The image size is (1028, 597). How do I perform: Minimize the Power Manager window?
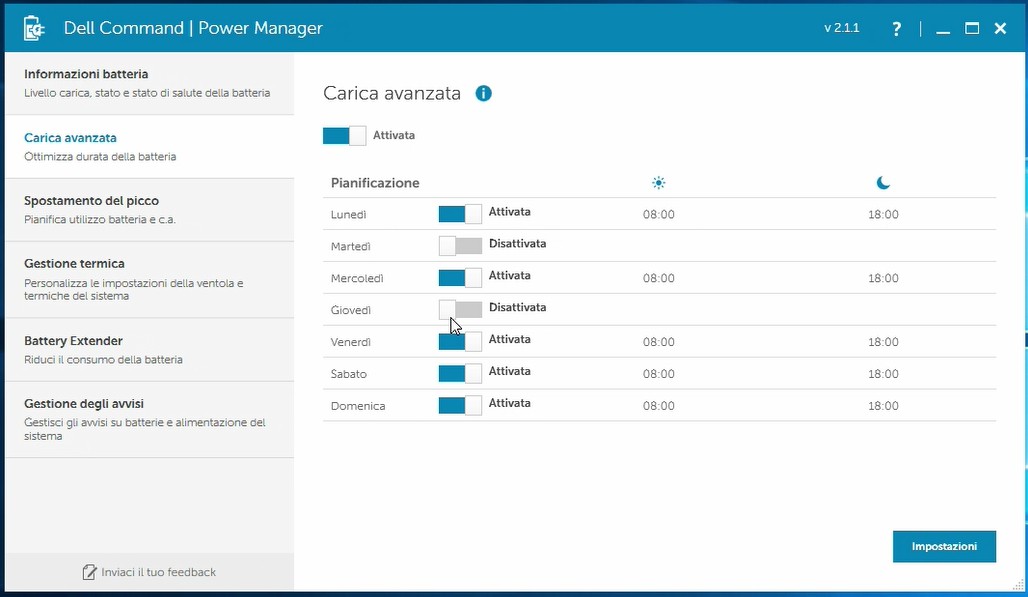pos(942,29)
